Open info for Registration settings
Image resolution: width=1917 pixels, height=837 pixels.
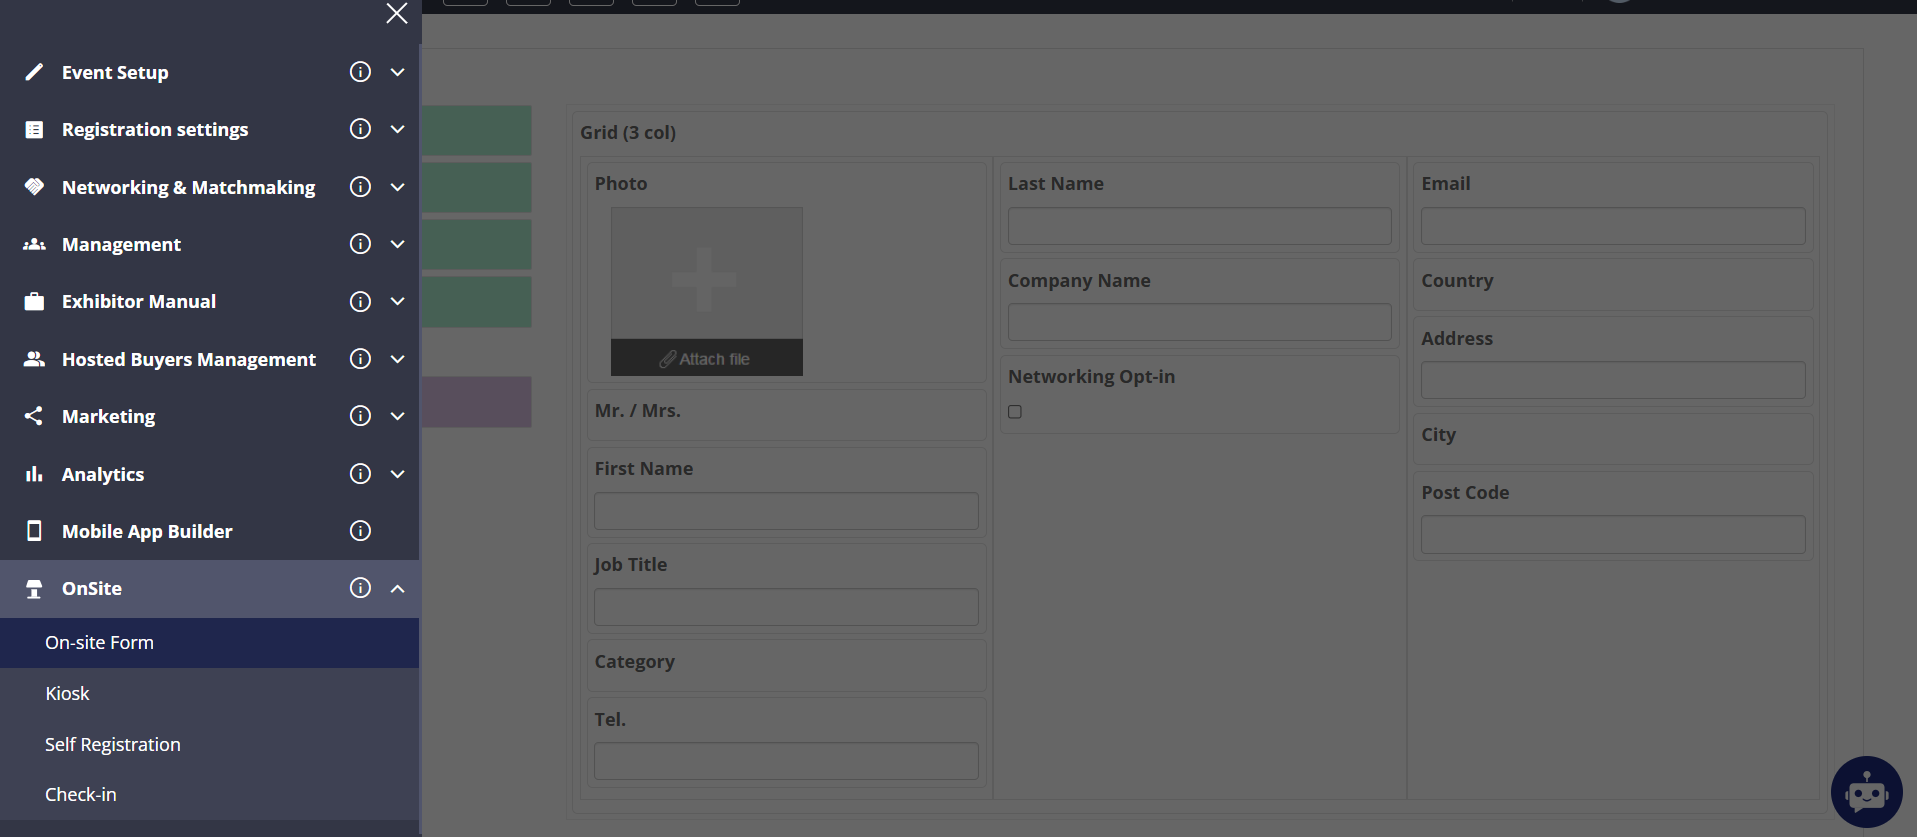point(360,129)
